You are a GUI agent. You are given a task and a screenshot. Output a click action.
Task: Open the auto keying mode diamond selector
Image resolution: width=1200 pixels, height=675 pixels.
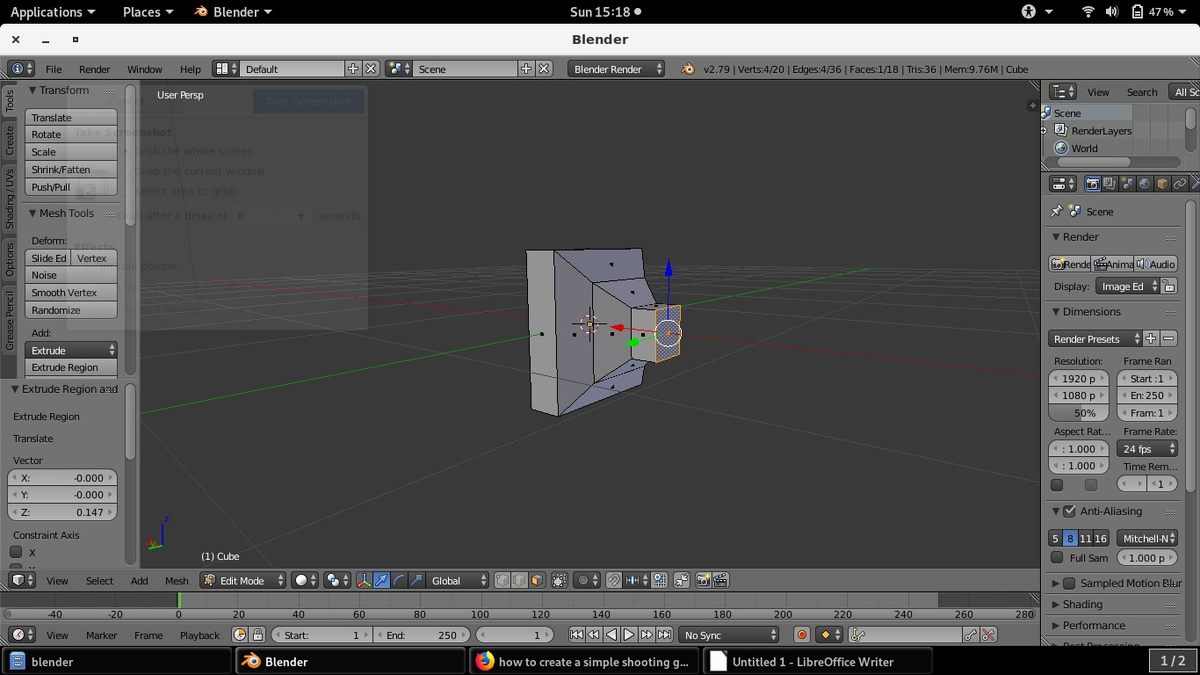(830, 635)
